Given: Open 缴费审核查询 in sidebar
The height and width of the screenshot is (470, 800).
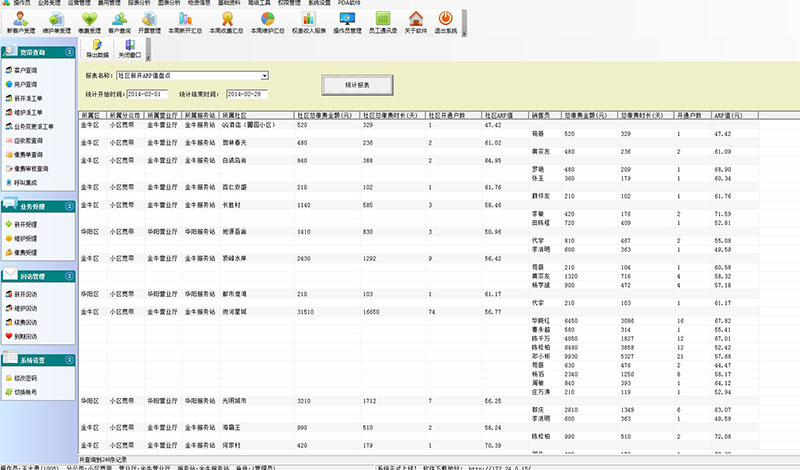Looking at the screenshot, I should pyautogui.click(x=27, y=168).
